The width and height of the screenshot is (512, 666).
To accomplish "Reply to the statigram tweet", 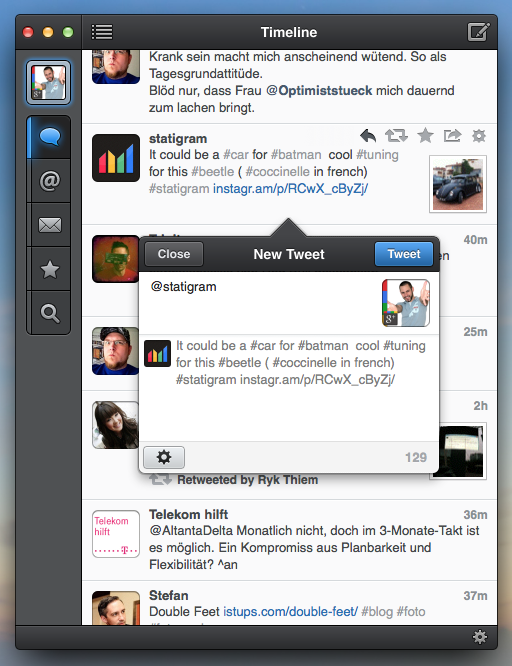I will tap(368, 136).
